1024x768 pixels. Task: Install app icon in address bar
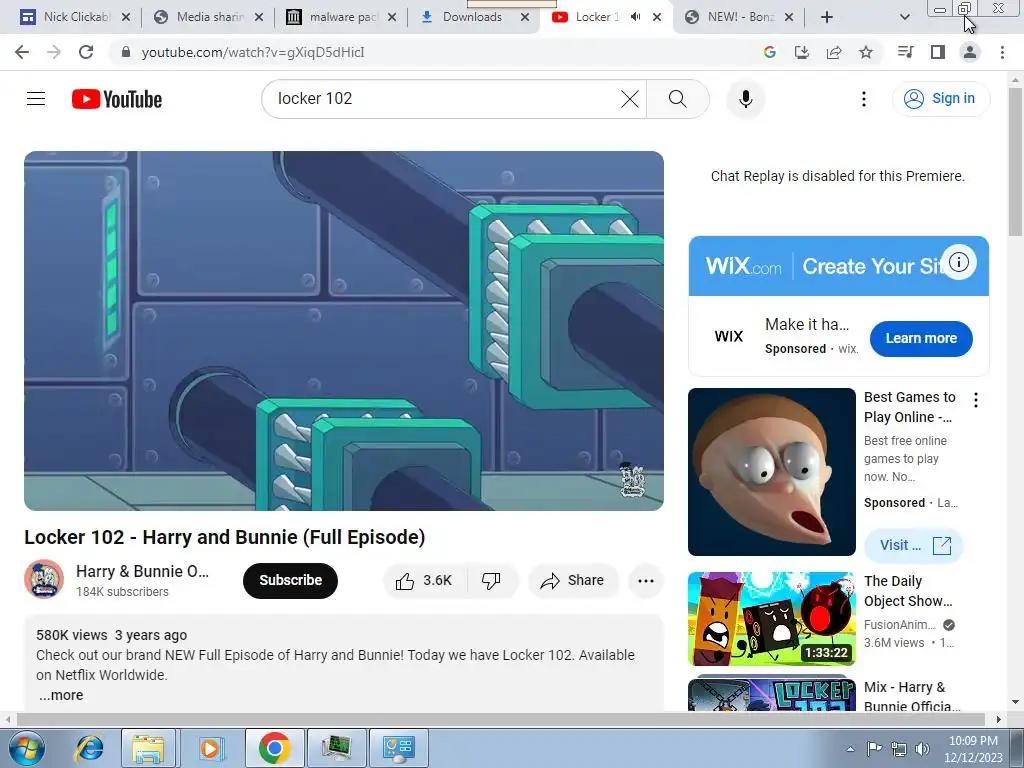tap(801, 52)
